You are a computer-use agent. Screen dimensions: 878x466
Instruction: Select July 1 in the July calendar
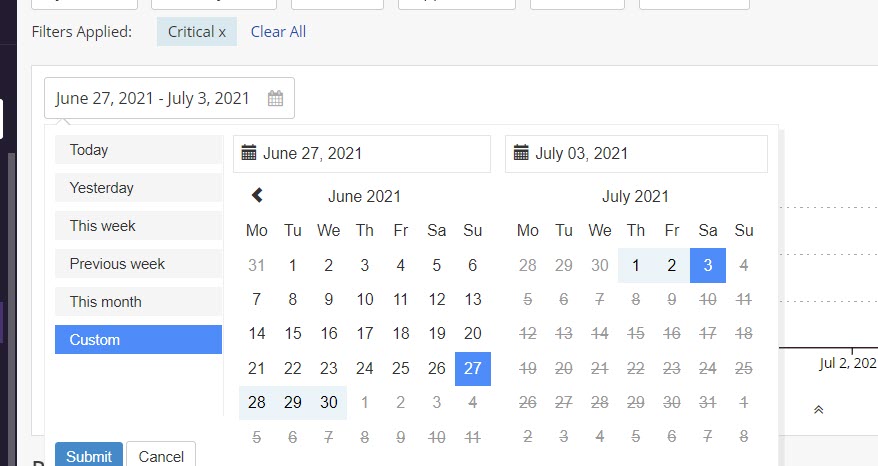click(636, 266)
